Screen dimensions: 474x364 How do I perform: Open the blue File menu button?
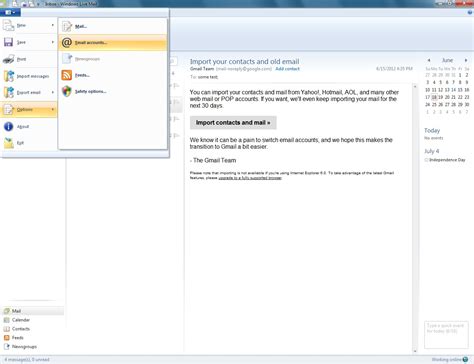pyautogui.click(x=10, y=12)
